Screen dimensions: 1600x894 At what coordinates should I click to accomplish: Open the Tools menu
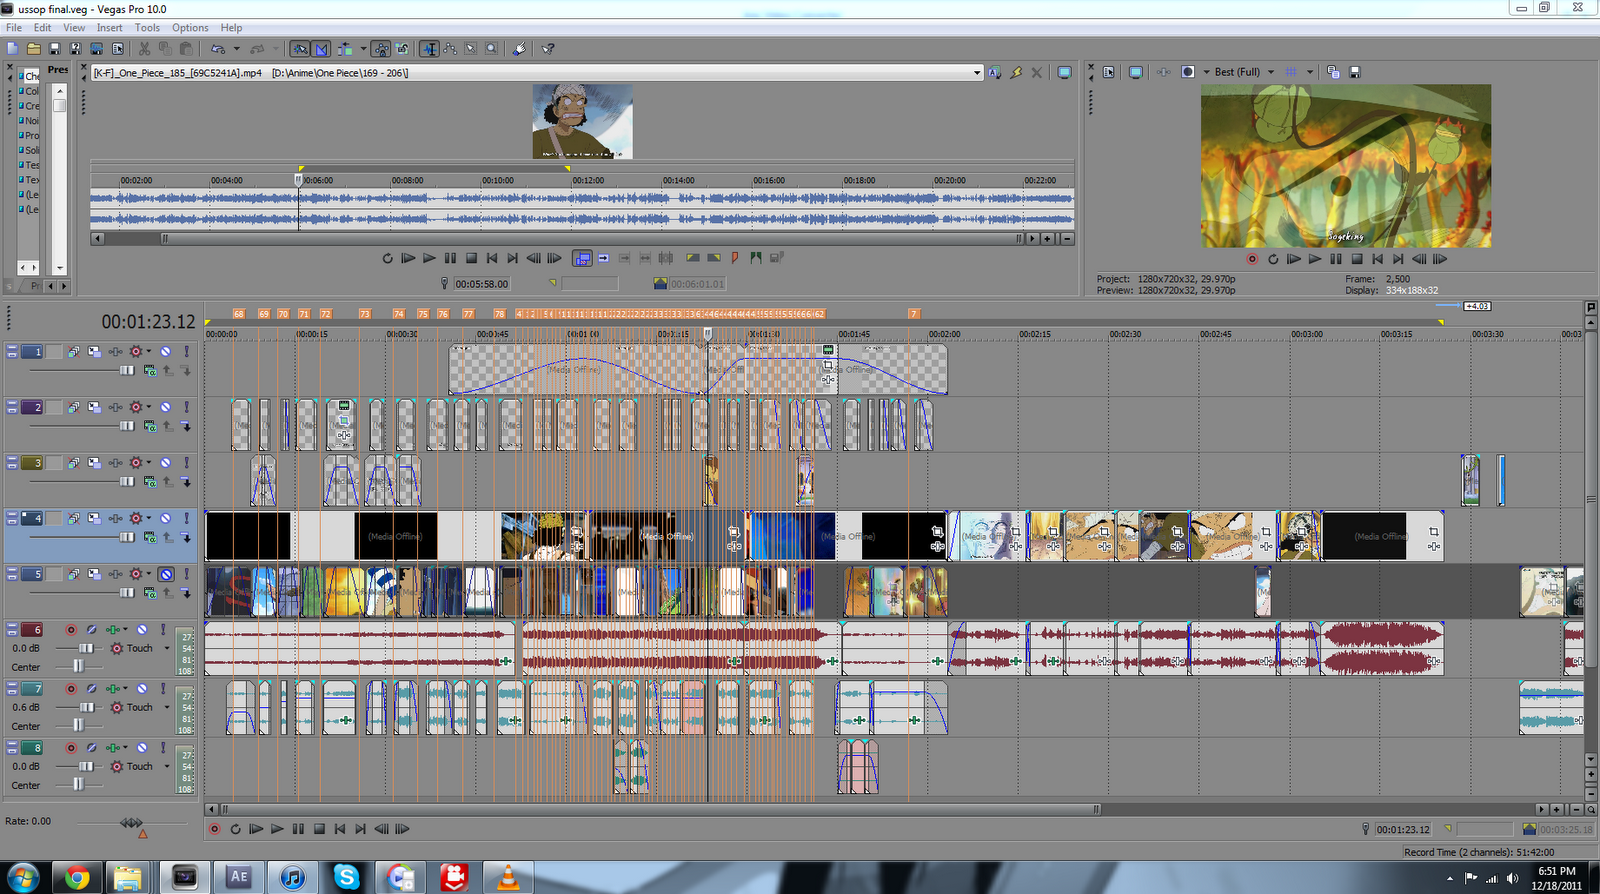point(147,28)
